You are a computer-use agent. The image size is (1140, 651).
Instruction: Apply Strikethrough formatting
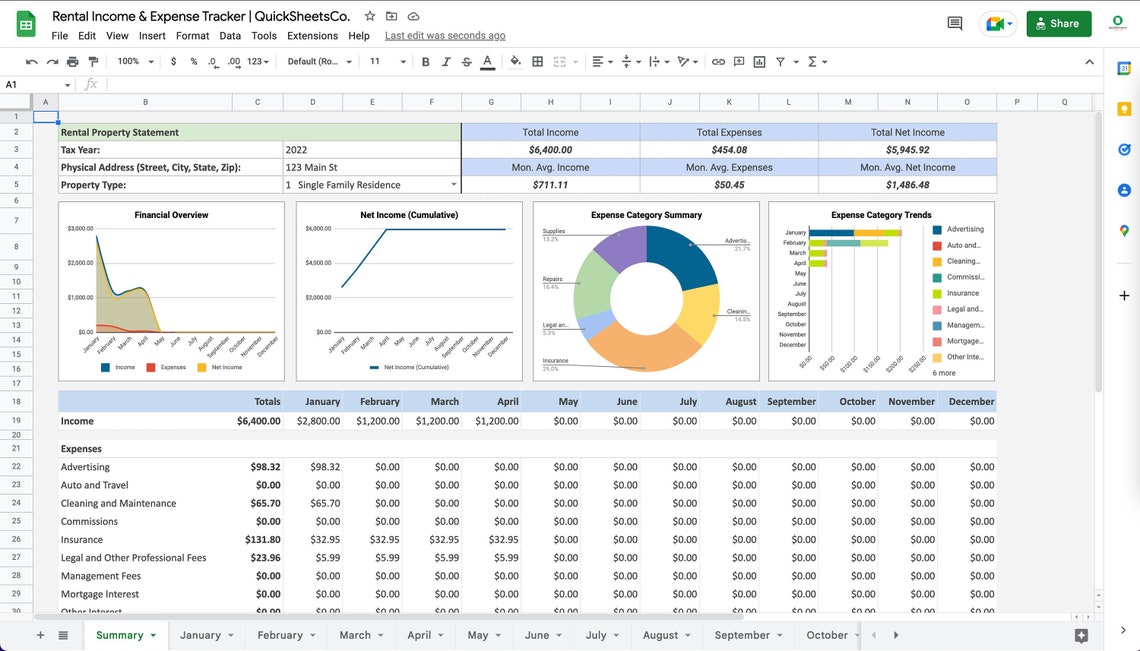(466, 61)
